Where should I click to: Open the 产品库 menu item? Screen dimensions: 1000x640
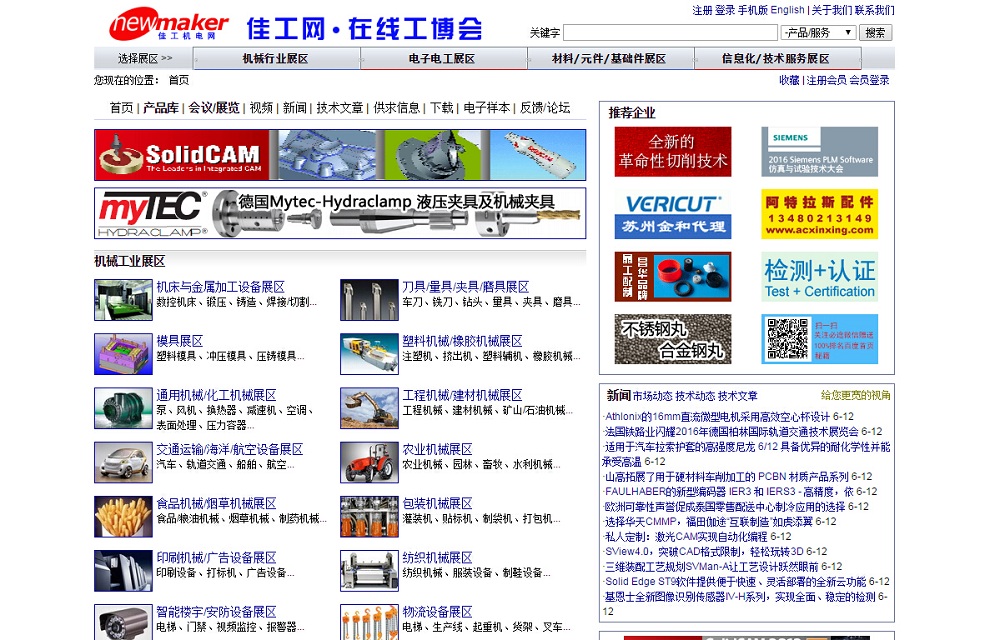pos(161,108)
